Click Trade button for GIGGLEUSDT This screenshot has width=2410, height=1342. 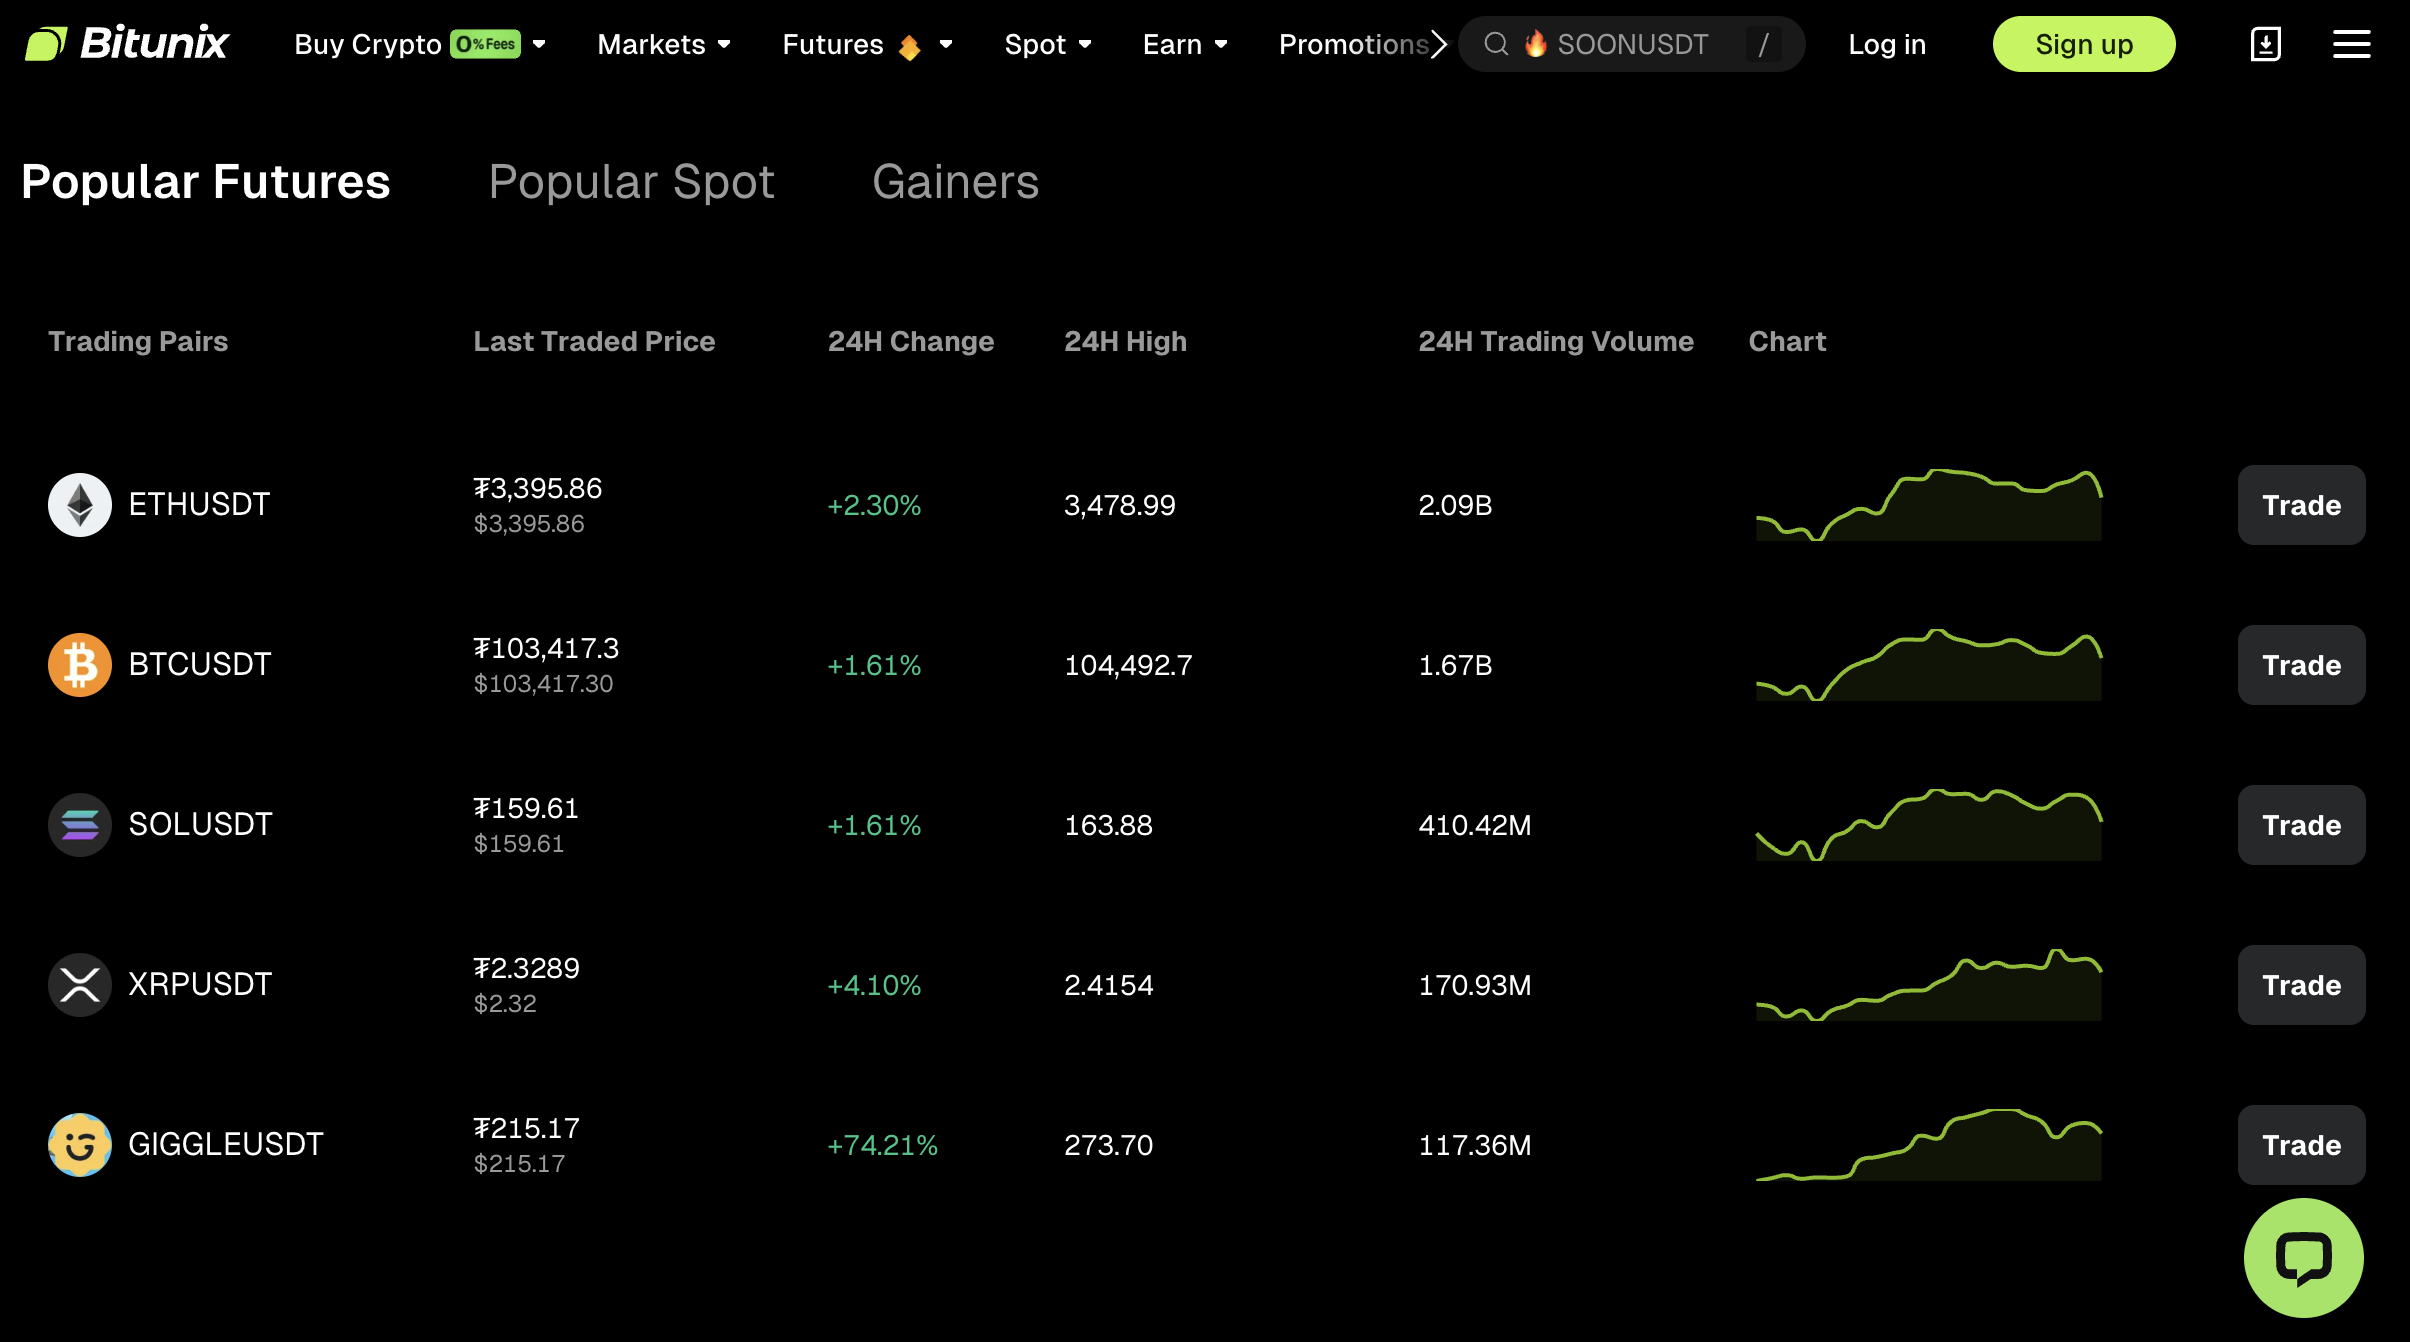[x=2301, y=1145]
